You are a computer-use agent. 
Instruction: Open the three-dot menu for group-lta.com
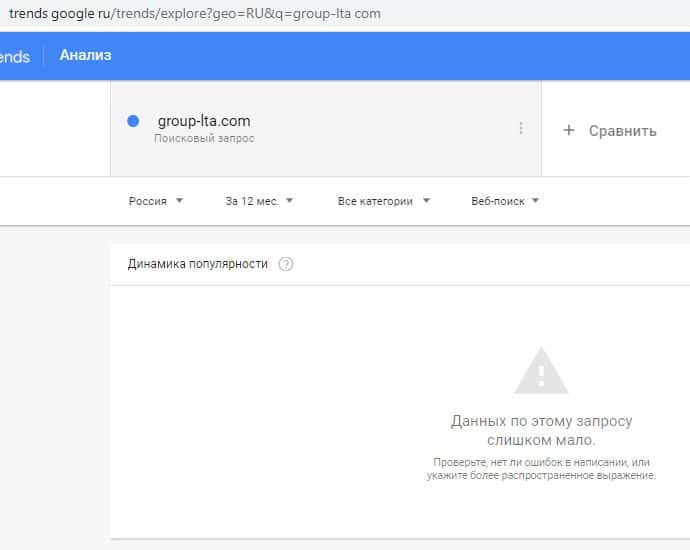(x=521, y=128)
